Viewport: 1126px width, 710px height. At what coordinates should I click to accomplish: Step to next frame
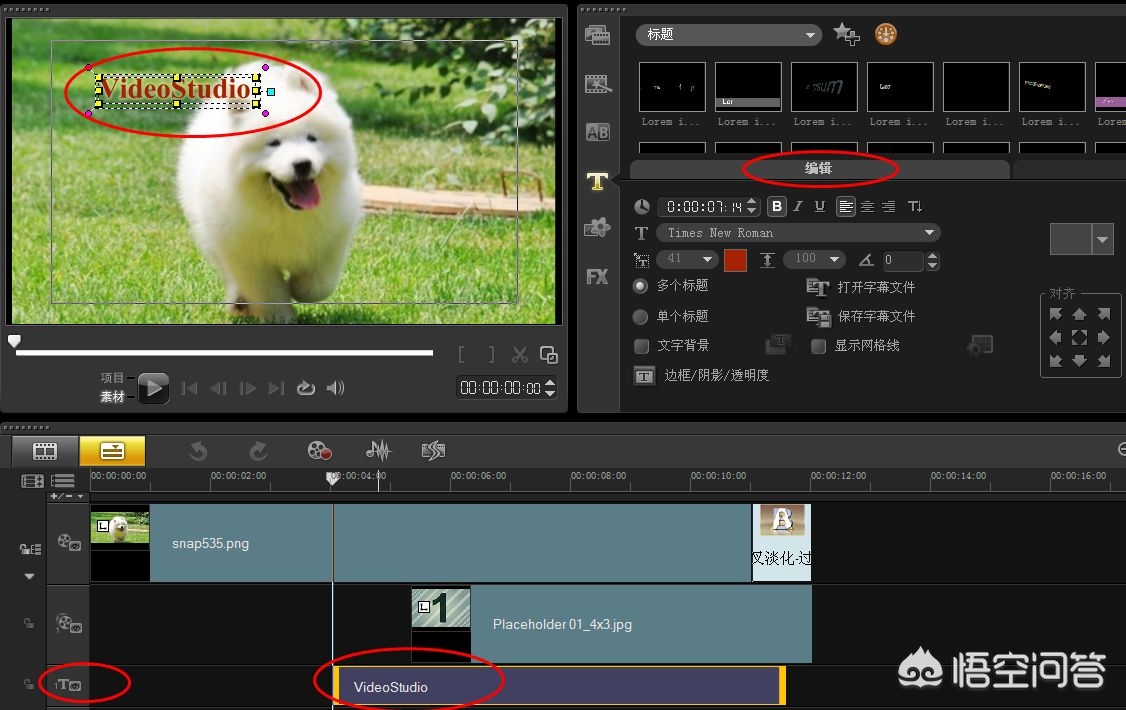point(248,388)
